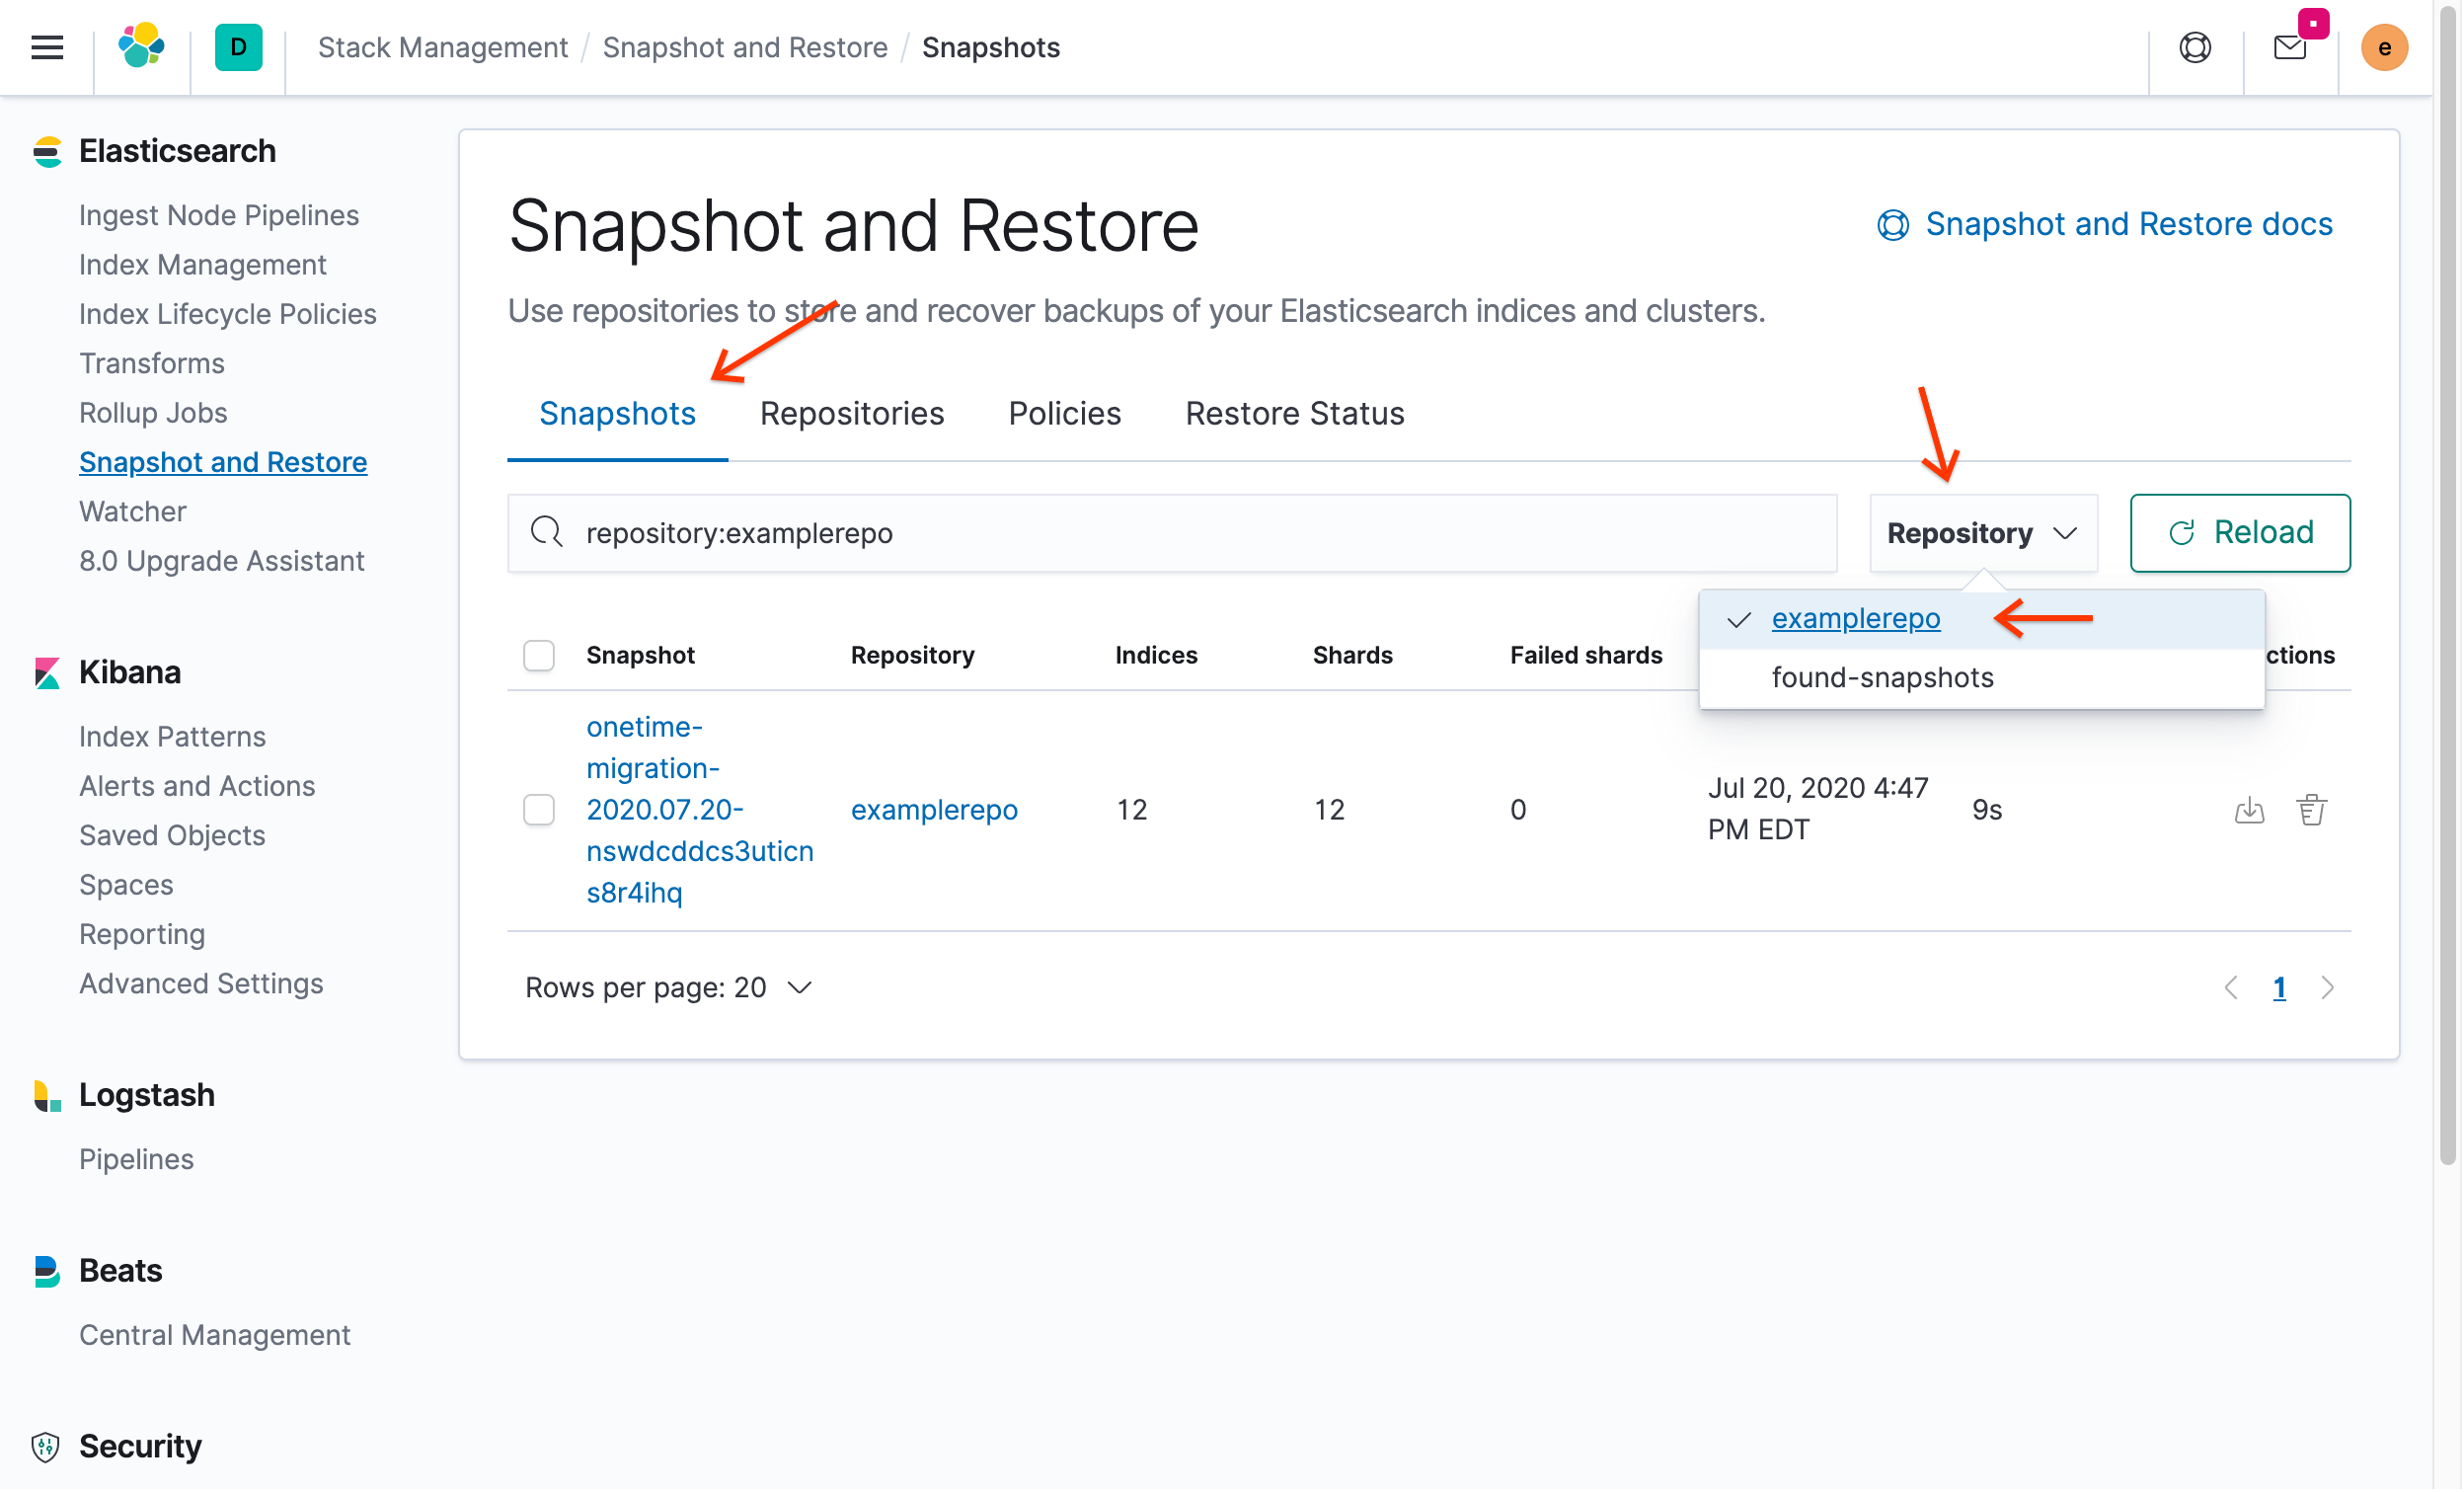Switch to the Policies tab

tap(1063, 414)
